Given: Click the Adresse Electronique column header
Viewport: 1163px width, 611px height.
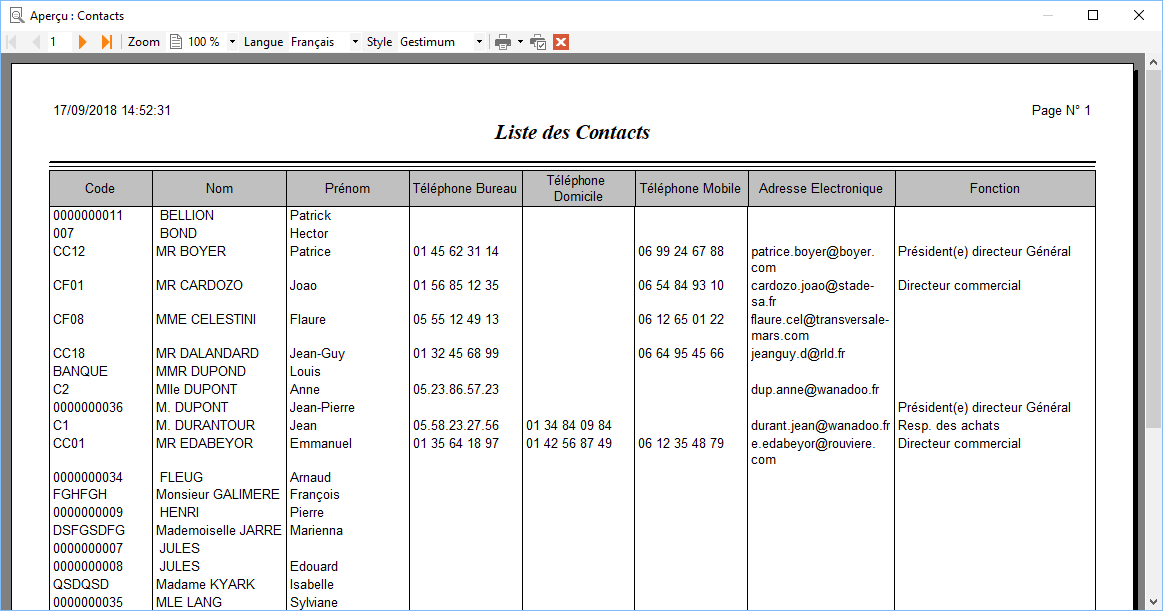Looking at the screenshot, I should (821, 188).
